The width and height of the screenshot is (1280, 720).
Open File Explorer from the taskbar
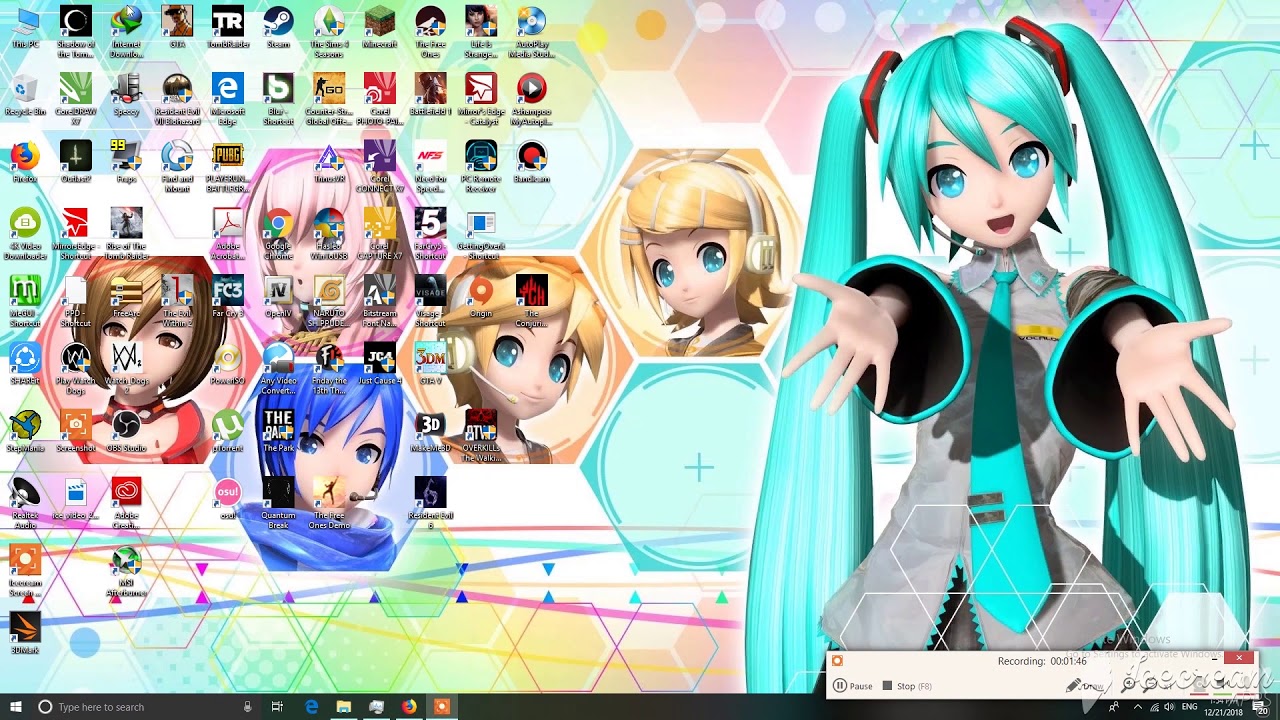click(344, 707)
